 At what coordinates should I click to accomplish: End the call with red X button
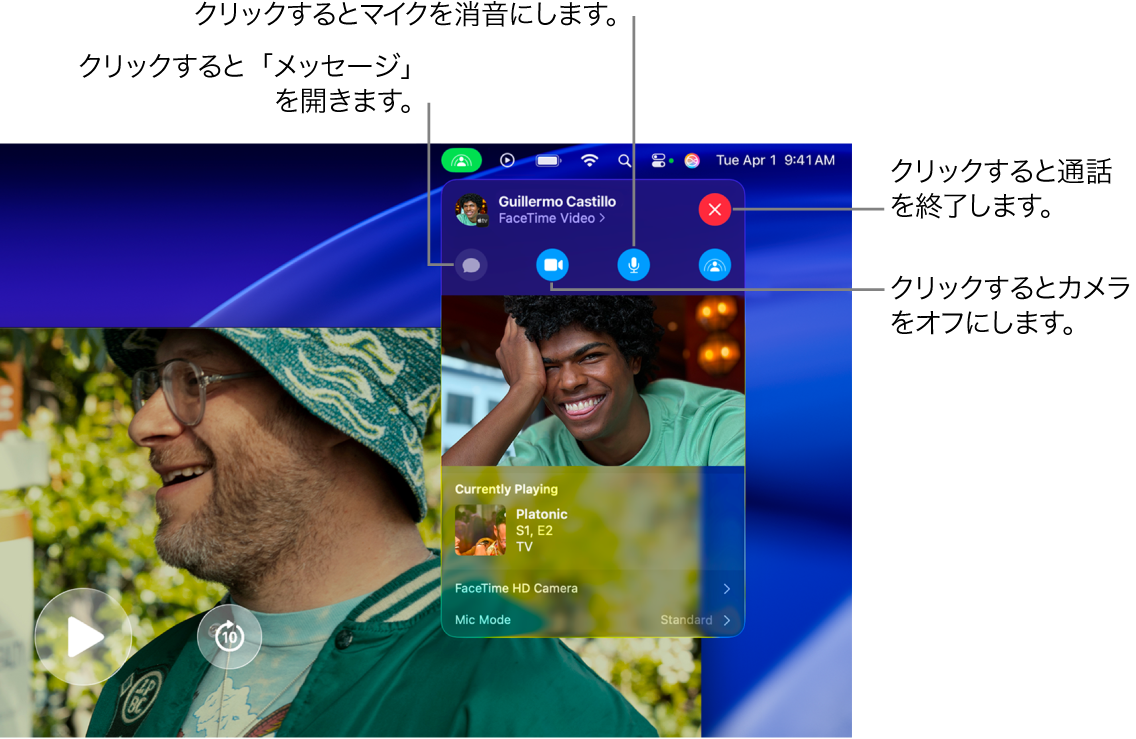[x=714, y=209]
